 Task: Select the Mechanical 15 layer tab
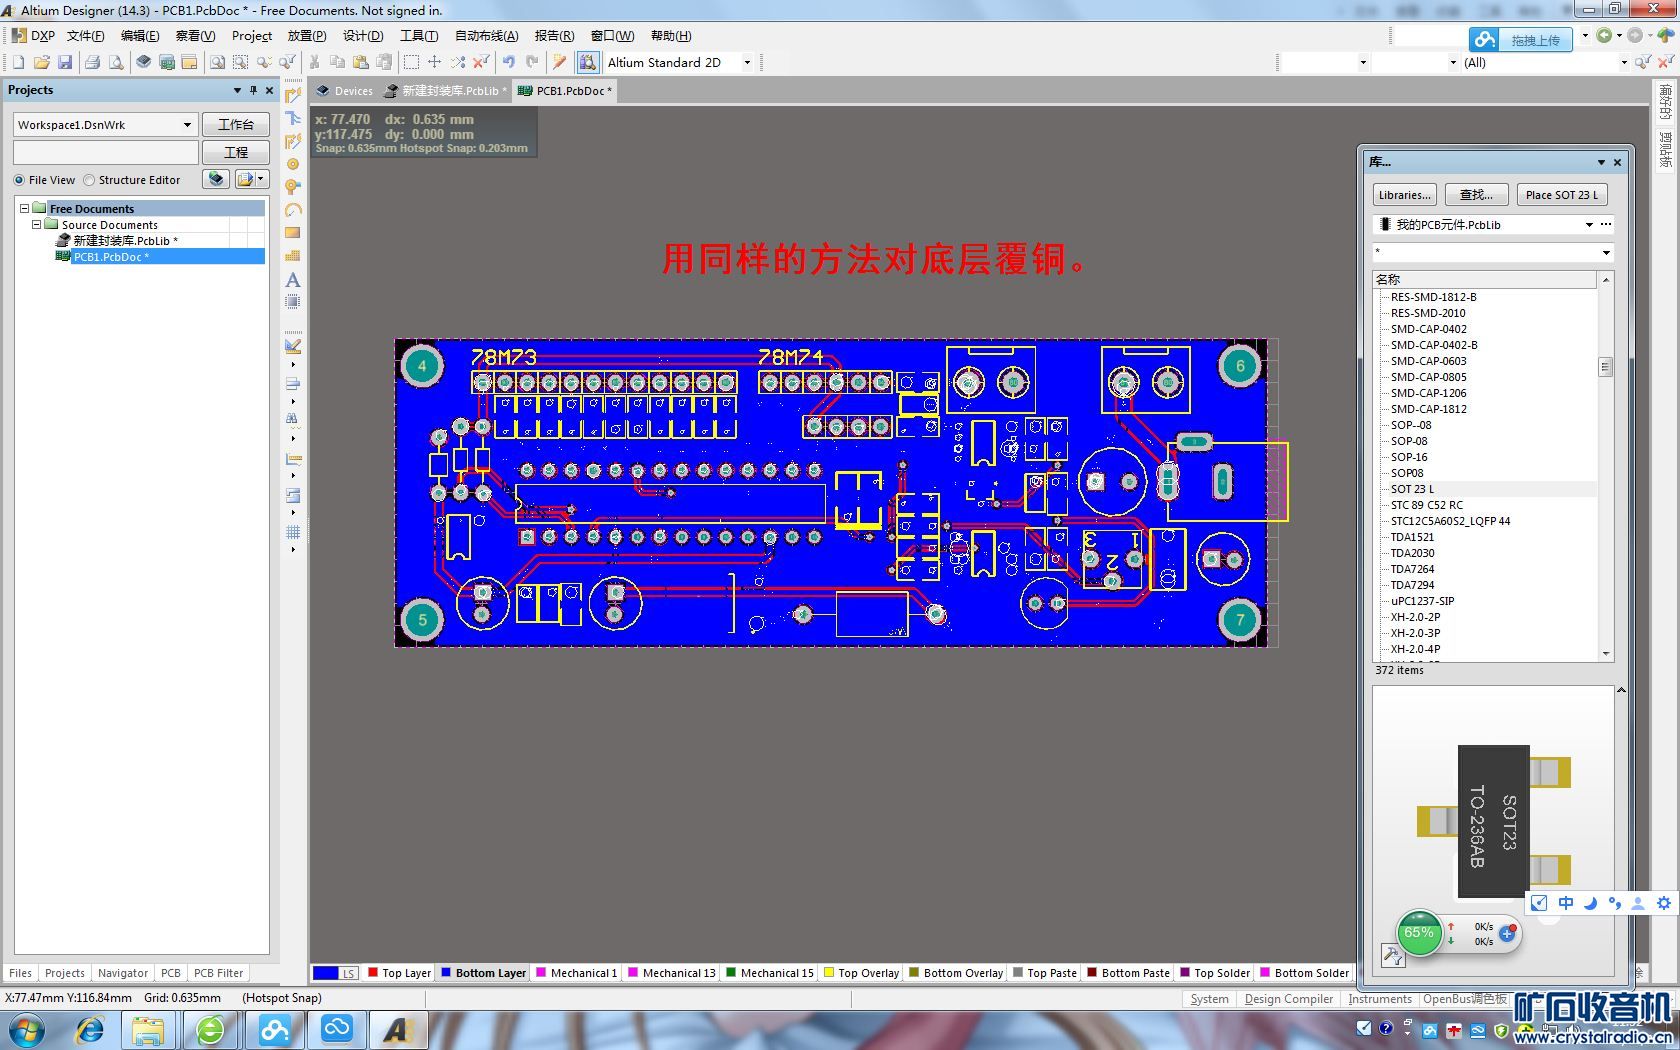pyautogui.click(x=769, y=972)
